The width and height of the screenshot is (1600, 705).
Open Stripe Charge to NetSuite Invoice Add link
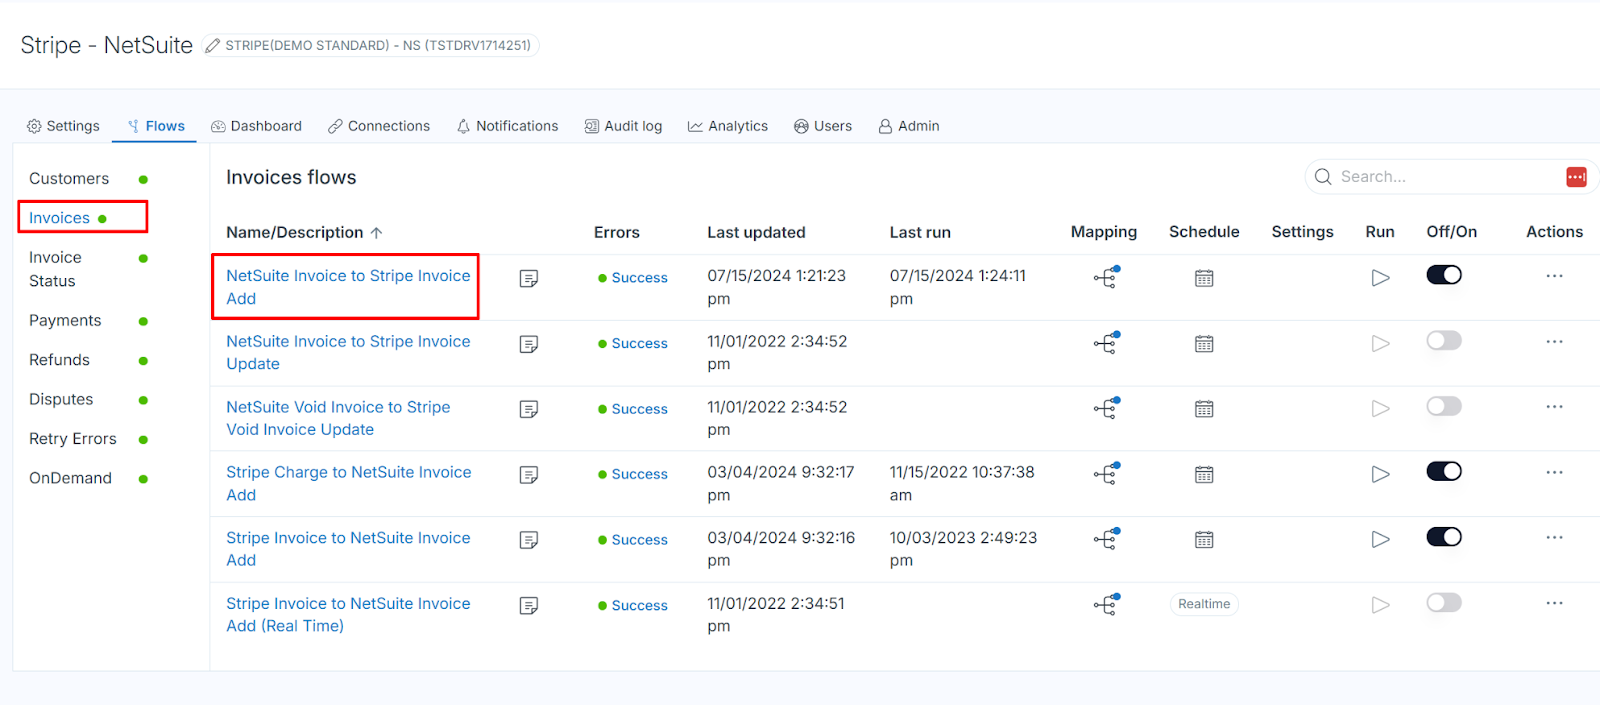point(348,484)
